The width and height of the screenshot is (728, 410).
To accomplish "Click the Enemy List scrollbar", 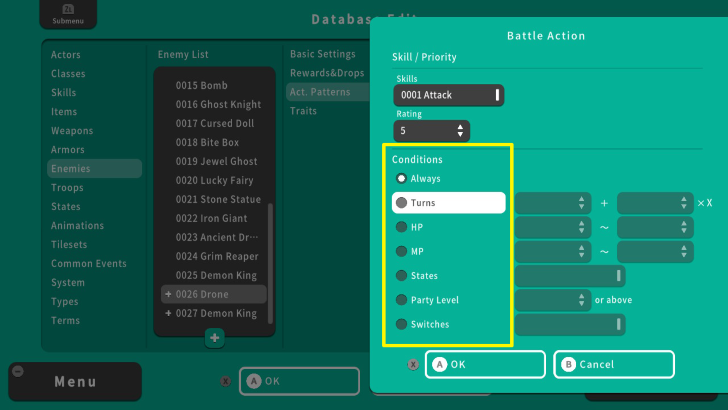I will 271,263.
